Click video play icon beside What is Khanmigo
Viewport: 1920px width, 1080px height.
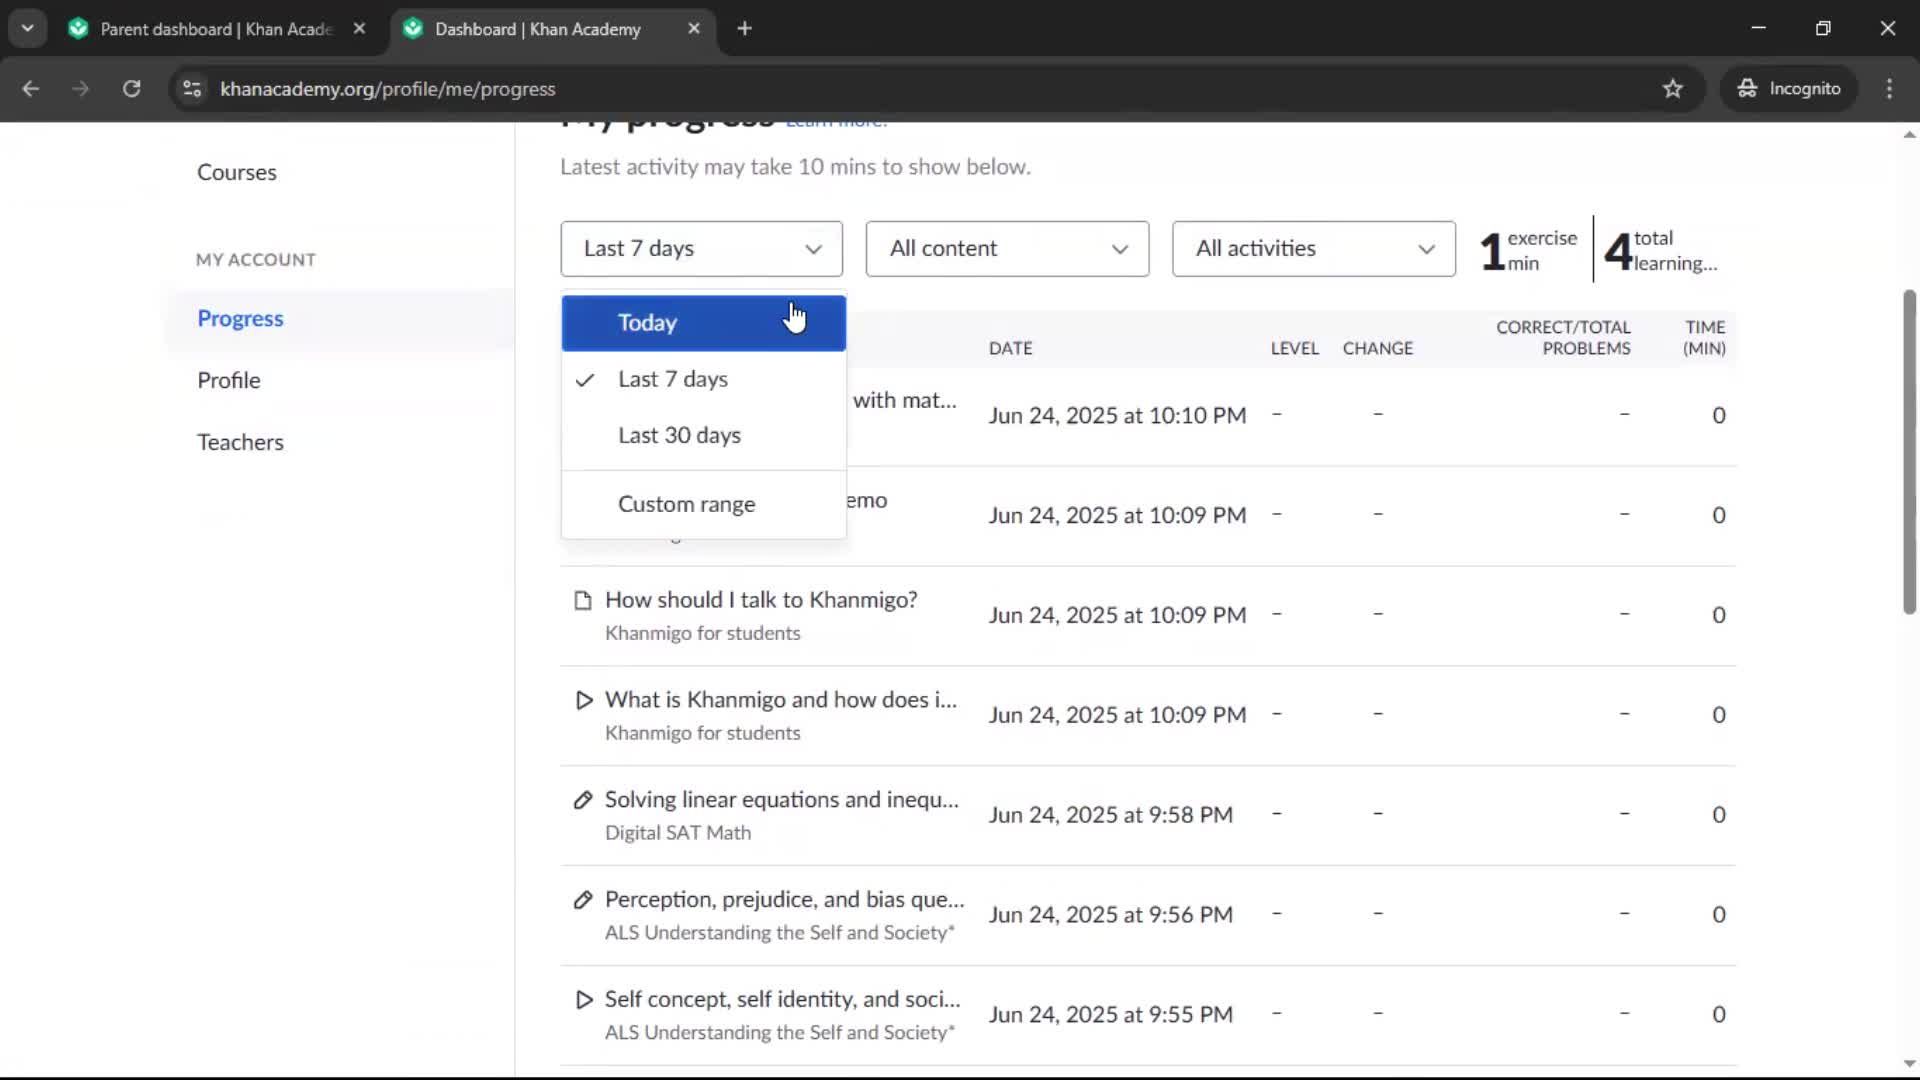tap(583, 701)
